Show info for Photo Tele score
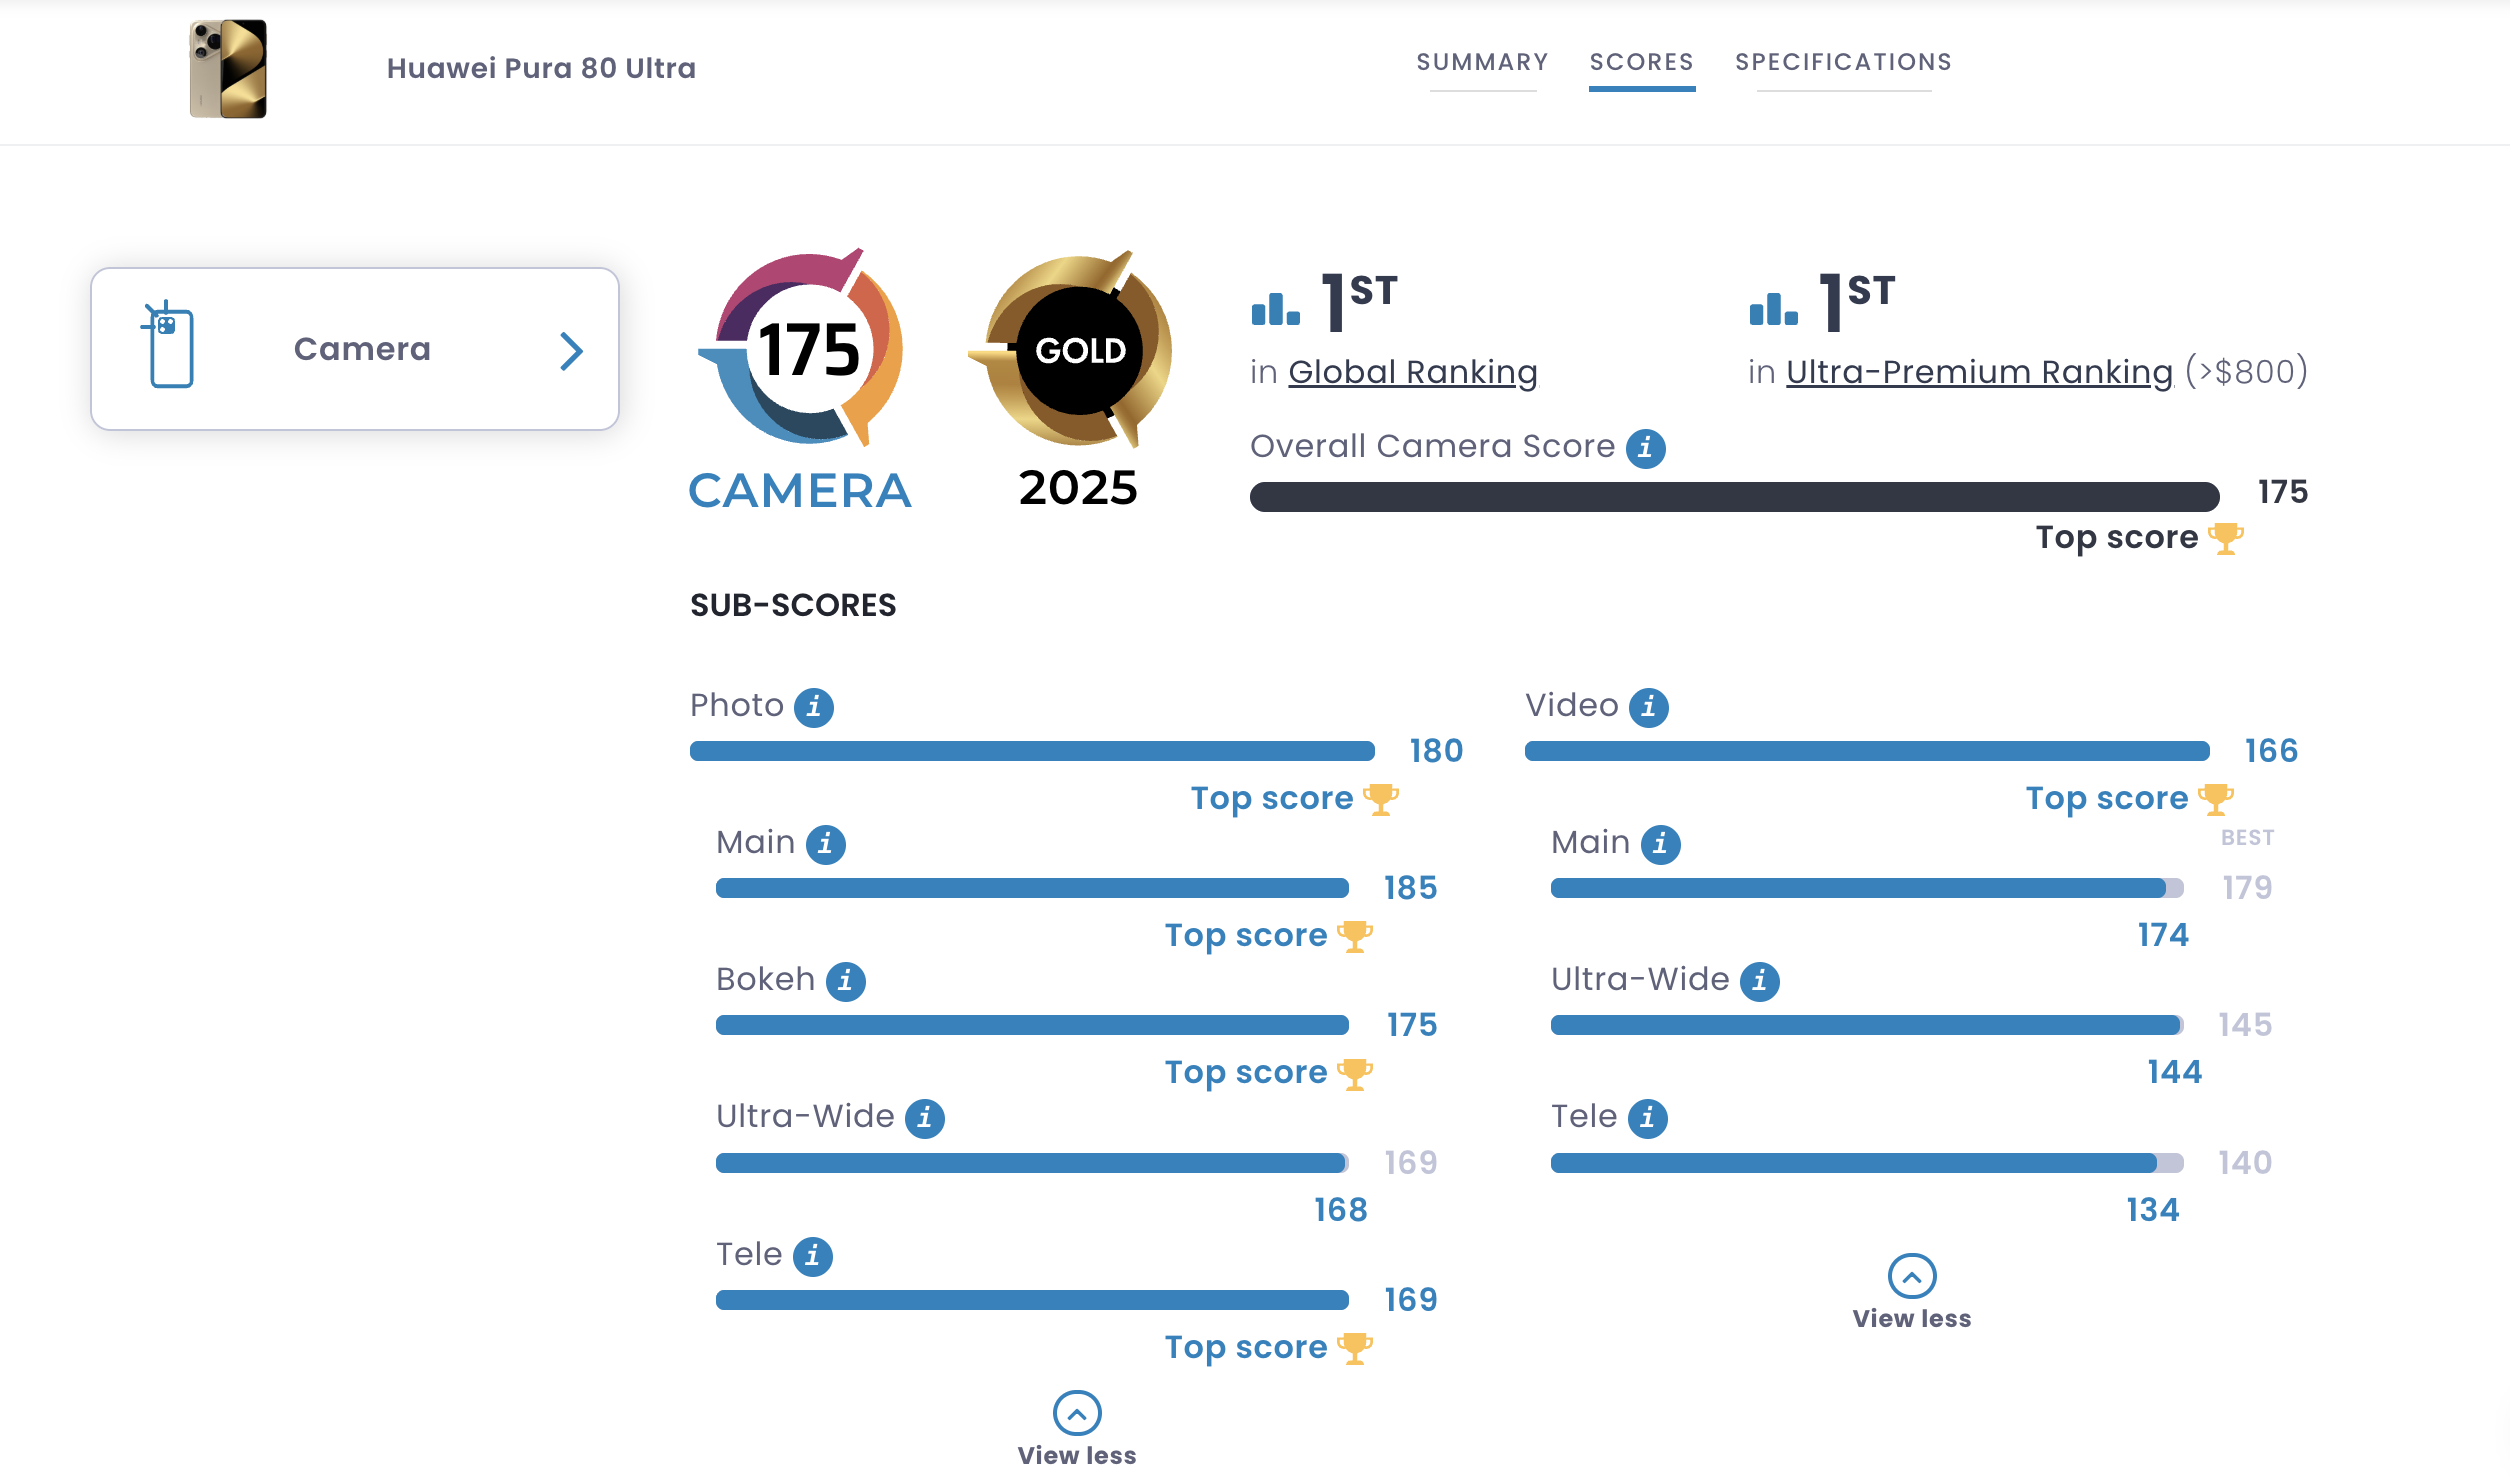The image size is (2510, 1478). click(812, 1256)
